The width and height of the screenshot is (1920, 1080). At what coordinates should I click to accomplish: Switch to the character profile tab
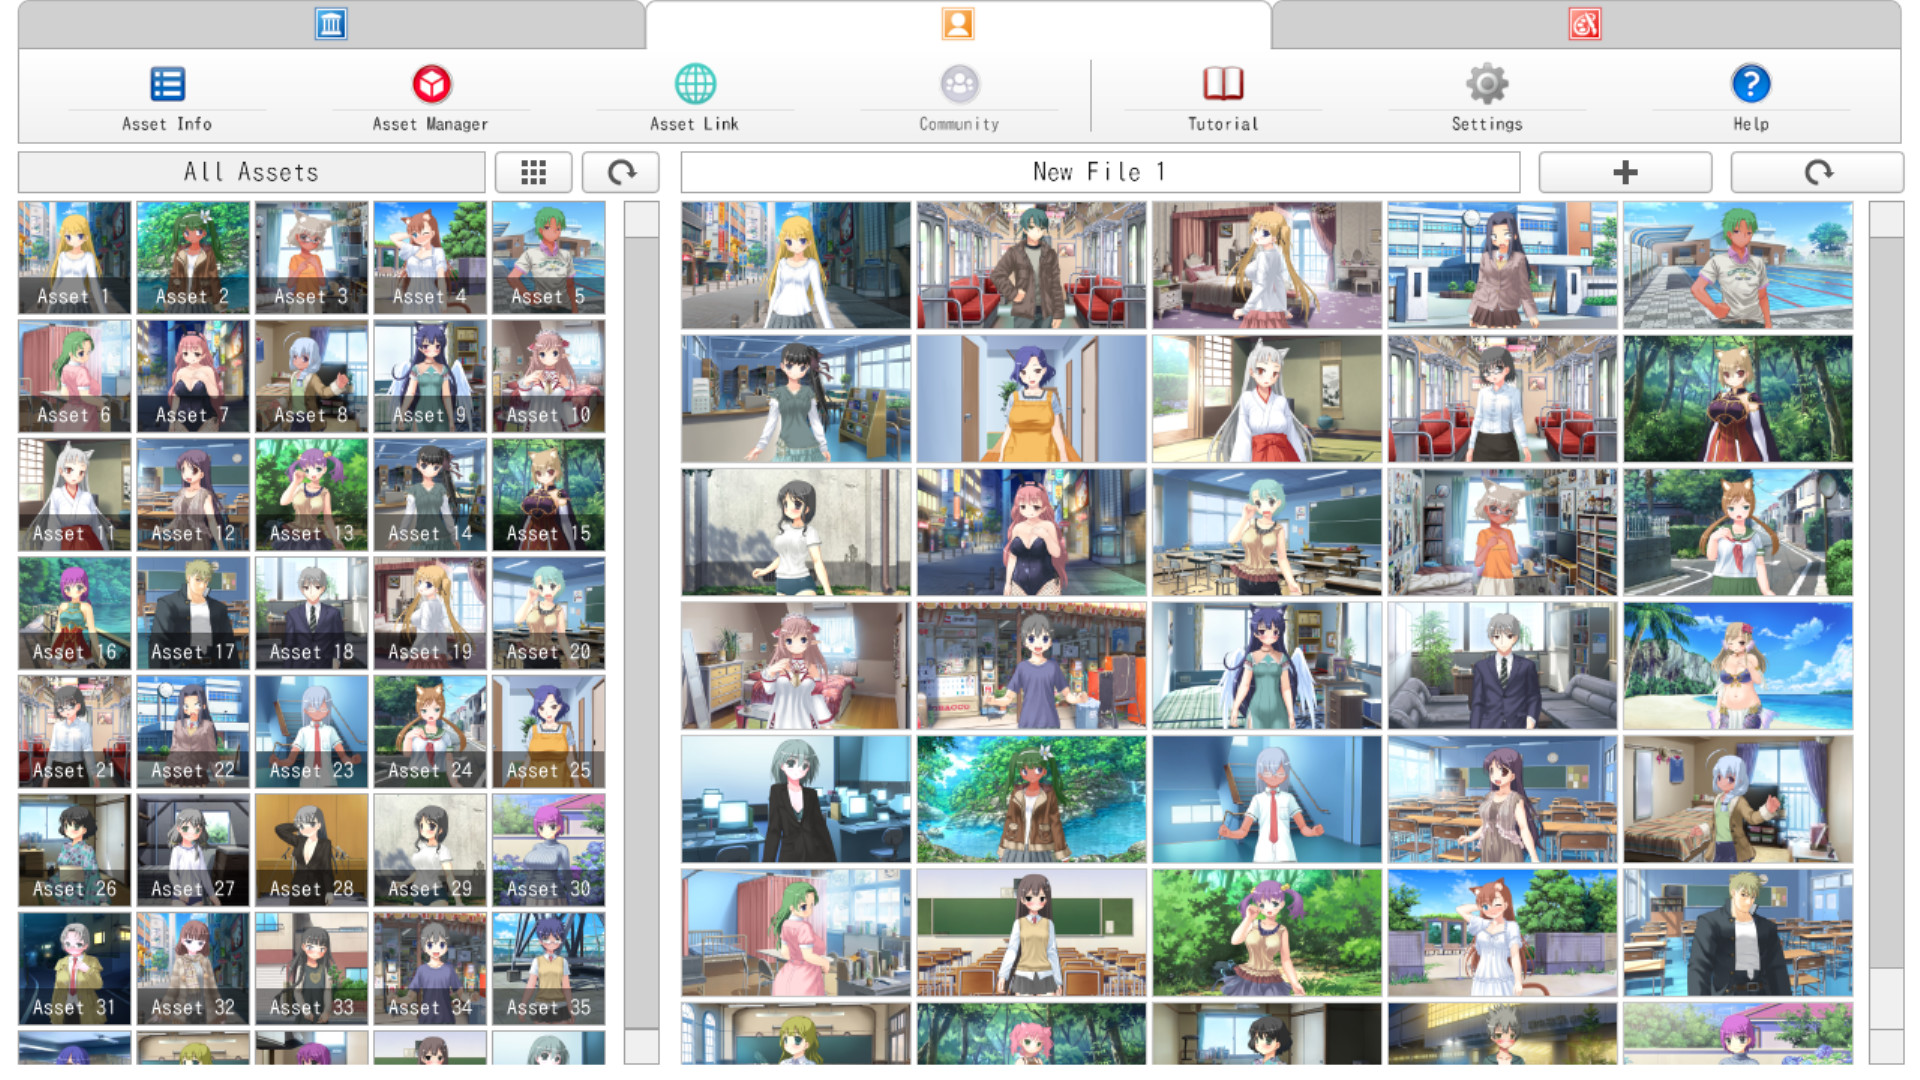coord(959,23)
